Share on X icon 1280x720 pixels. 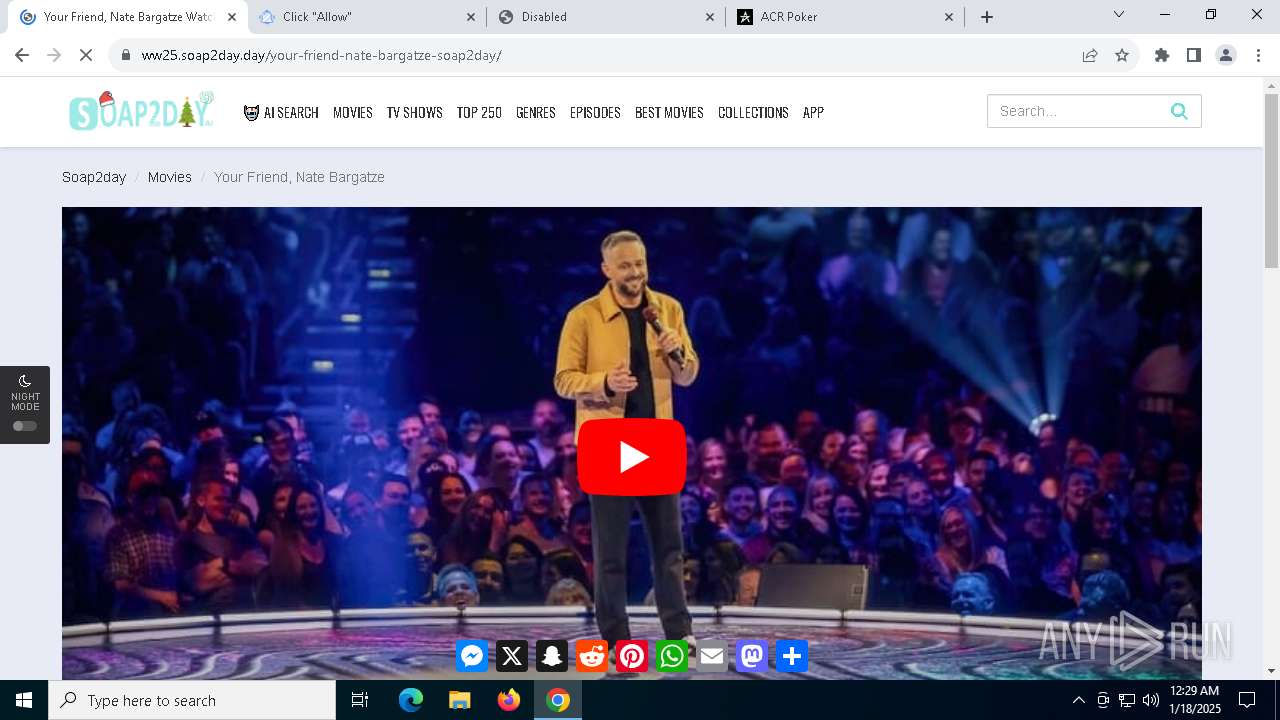[512, 656]
